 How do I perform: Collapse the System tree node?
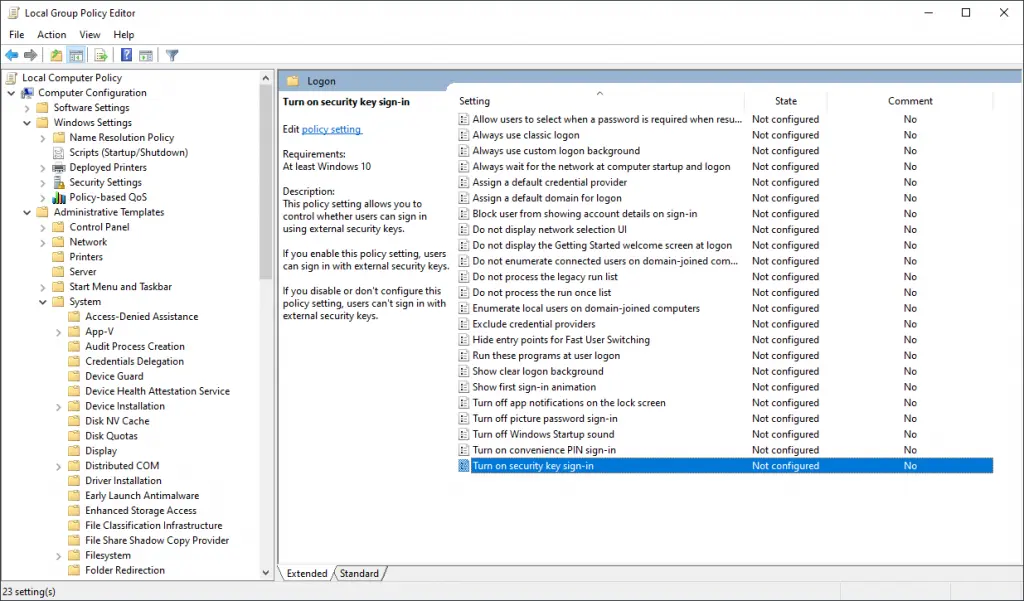pyautogui.click(x=42, y=301)
